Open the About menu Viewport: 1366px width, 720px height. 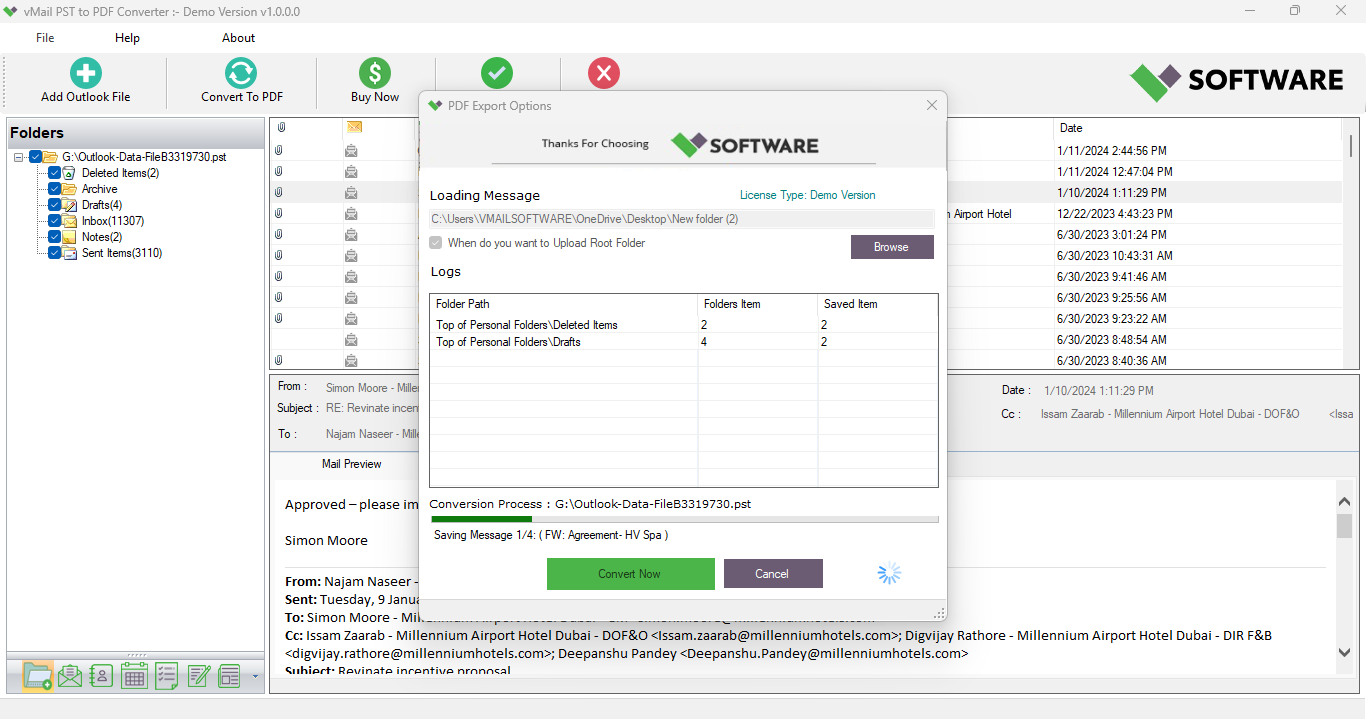tap(237, 37)
